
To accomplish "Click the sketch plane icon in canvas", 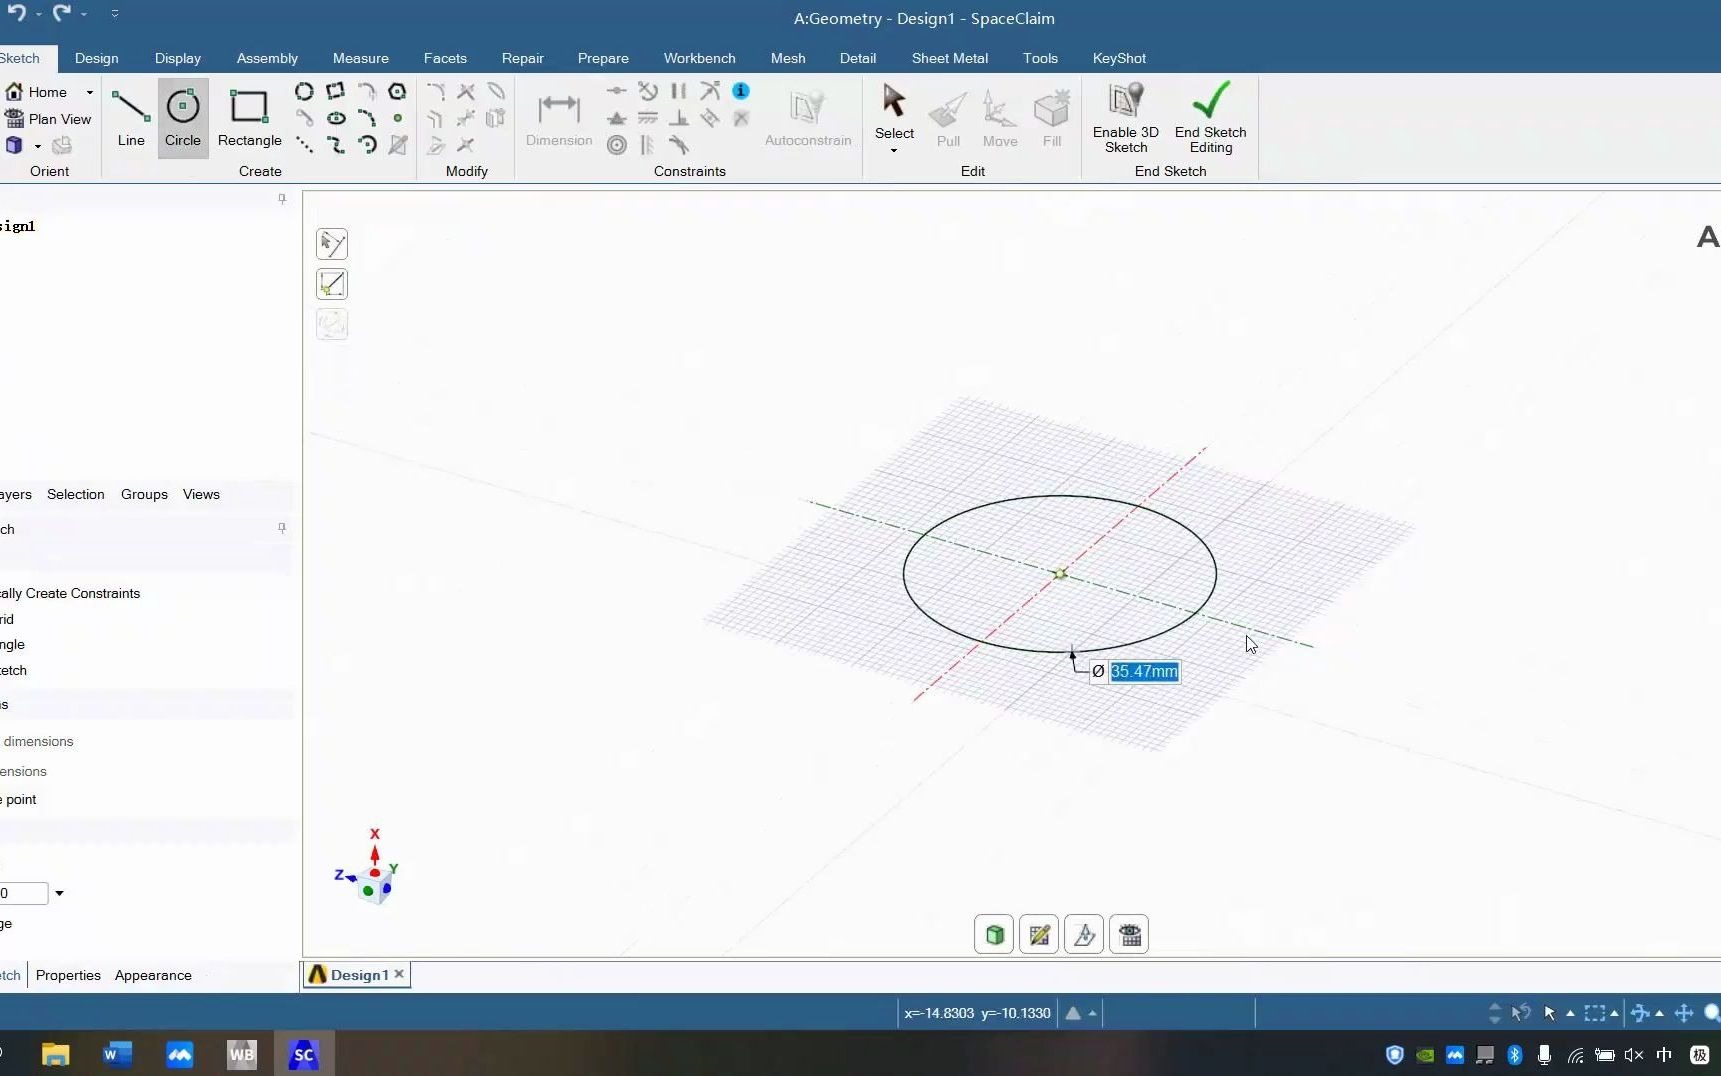I will [332, 284].
